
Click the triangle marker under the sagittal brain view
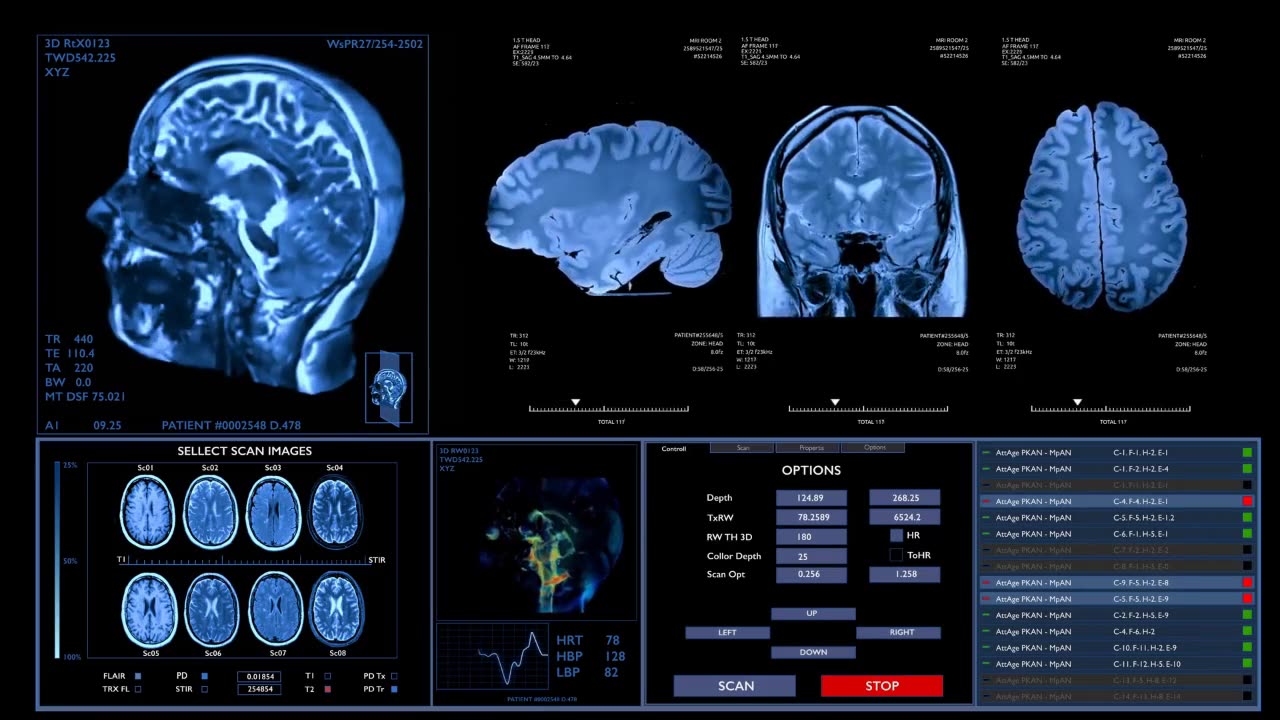pyautogui.click(x=575, y=402)
